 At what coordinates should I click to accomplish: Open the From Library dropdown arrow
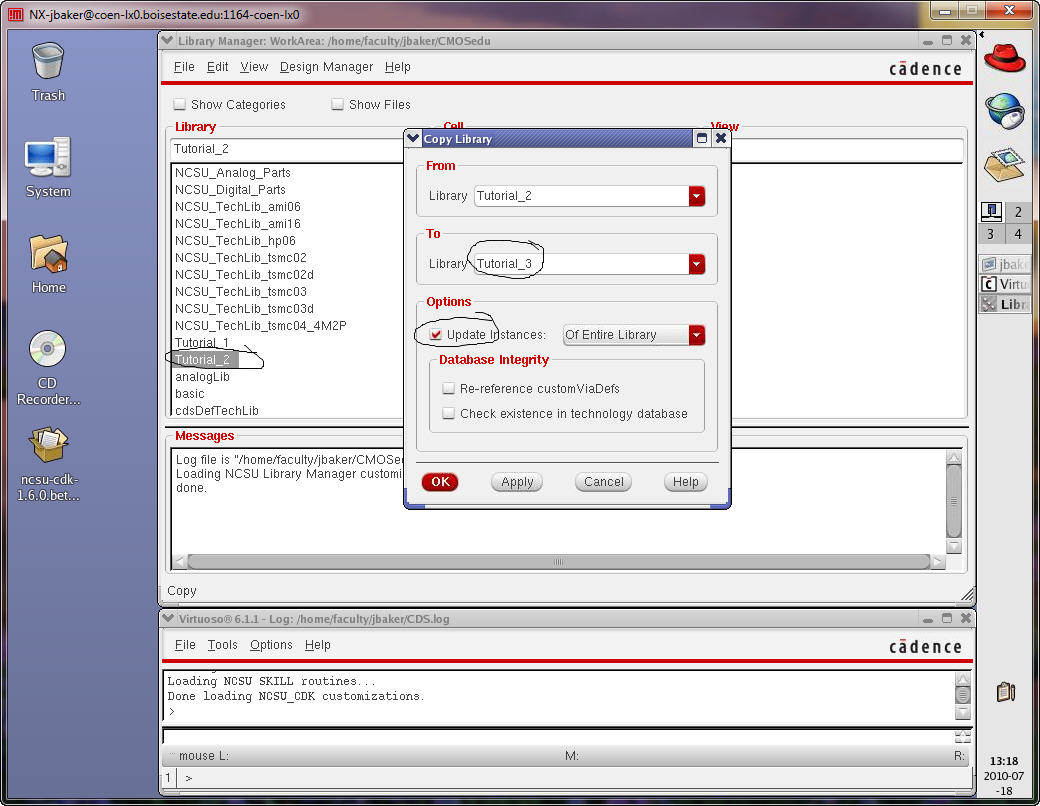tap(696, 196)
